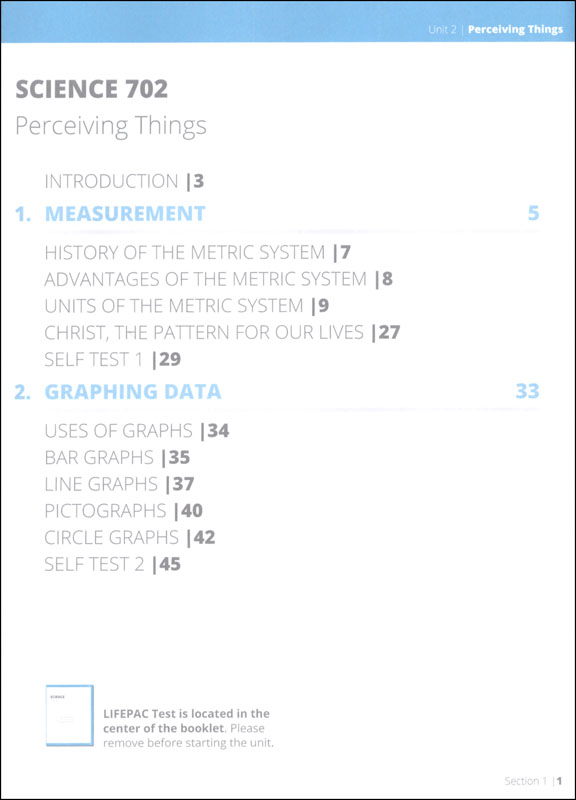Image resolution: width=576 pixels, height=800 pixels.
Task: Open the USES OF GRAPHS entry
Action: coord(137,431)
